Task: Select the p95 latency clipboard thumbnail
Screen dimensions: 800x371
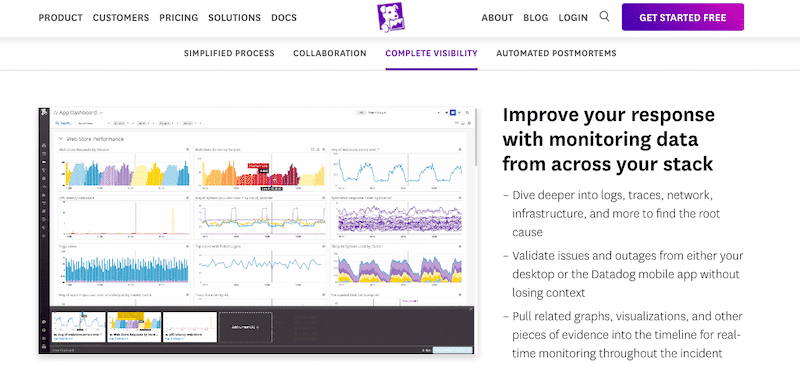Action: click(x=190, y=327)
